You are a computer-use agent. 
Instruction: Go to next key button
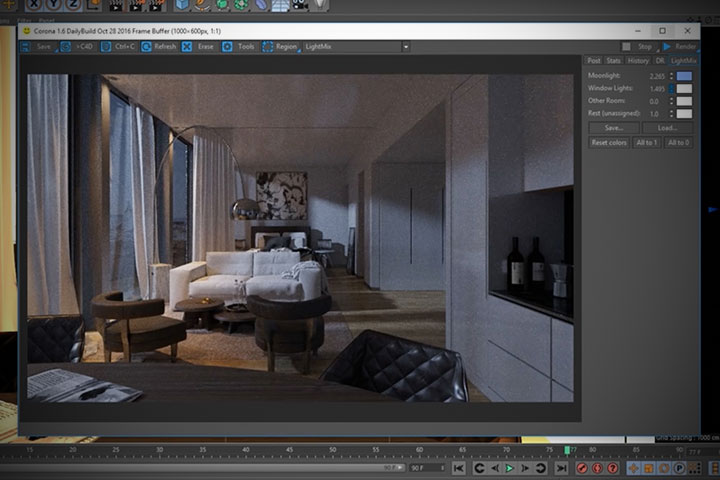point(541,468)
